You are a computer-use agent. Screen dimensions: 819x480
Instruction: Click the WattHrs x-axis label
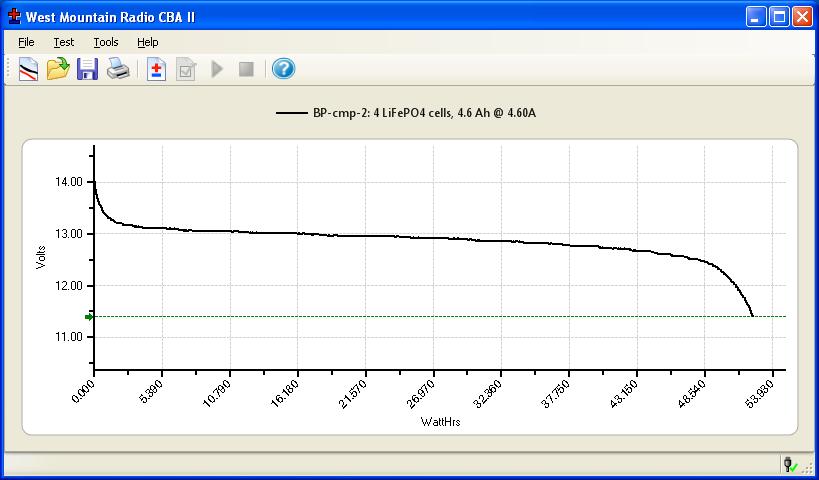(440, 421)
